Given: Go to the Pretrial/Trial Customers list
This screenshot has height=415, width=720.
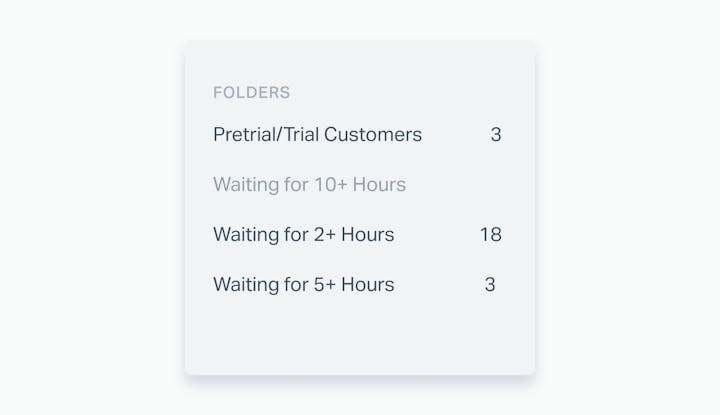Looking at the screenshot, I should (x=317, y=134).
